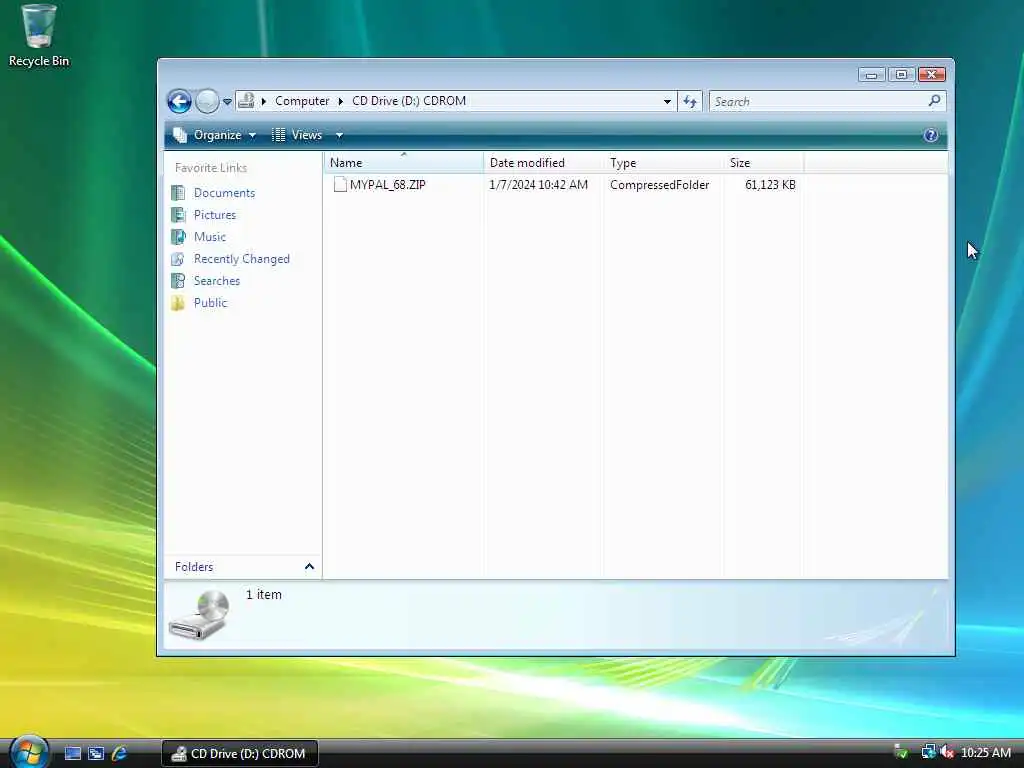Viewport: 1024px width, 768px height.
Task: Click the Pictures folder icon
Action: [178, 215]
